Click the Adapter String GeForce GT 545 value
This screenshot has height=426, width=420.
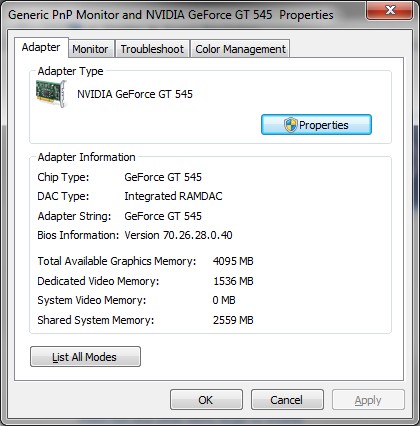163,216
